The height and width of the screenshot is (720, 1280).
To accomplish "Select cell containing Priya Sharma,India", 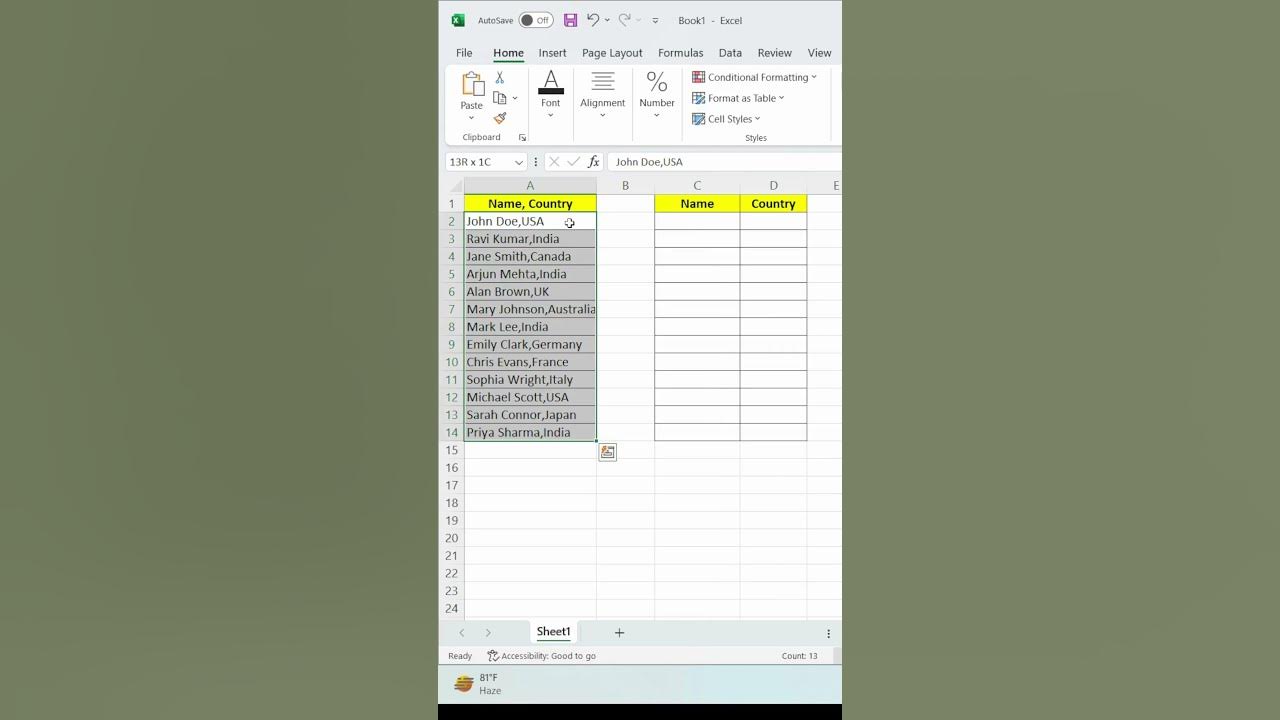I will click(530, 433).
